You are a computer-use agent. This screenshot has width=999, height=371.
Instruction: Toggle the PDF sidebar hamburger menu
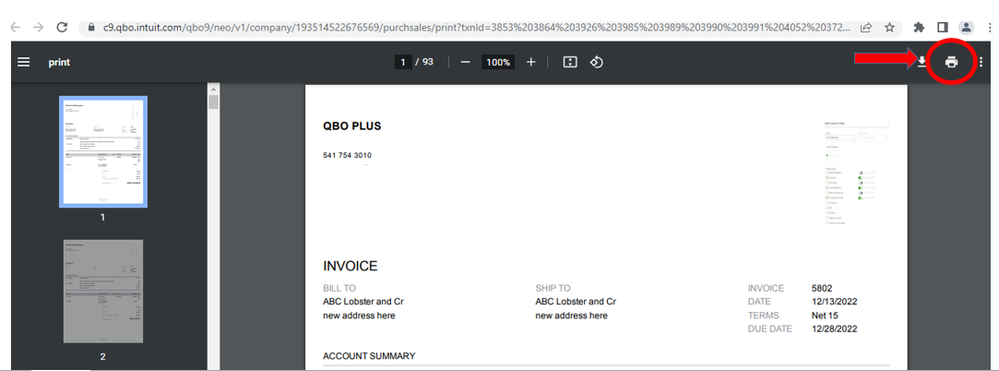tap(24, 62)
